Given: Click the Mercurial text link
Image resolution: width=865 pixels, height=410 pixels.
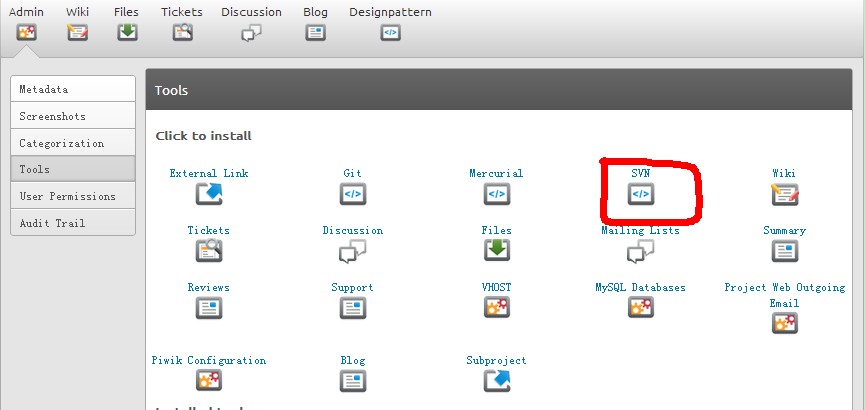Looking at the screenshot, I should [496, 173].
